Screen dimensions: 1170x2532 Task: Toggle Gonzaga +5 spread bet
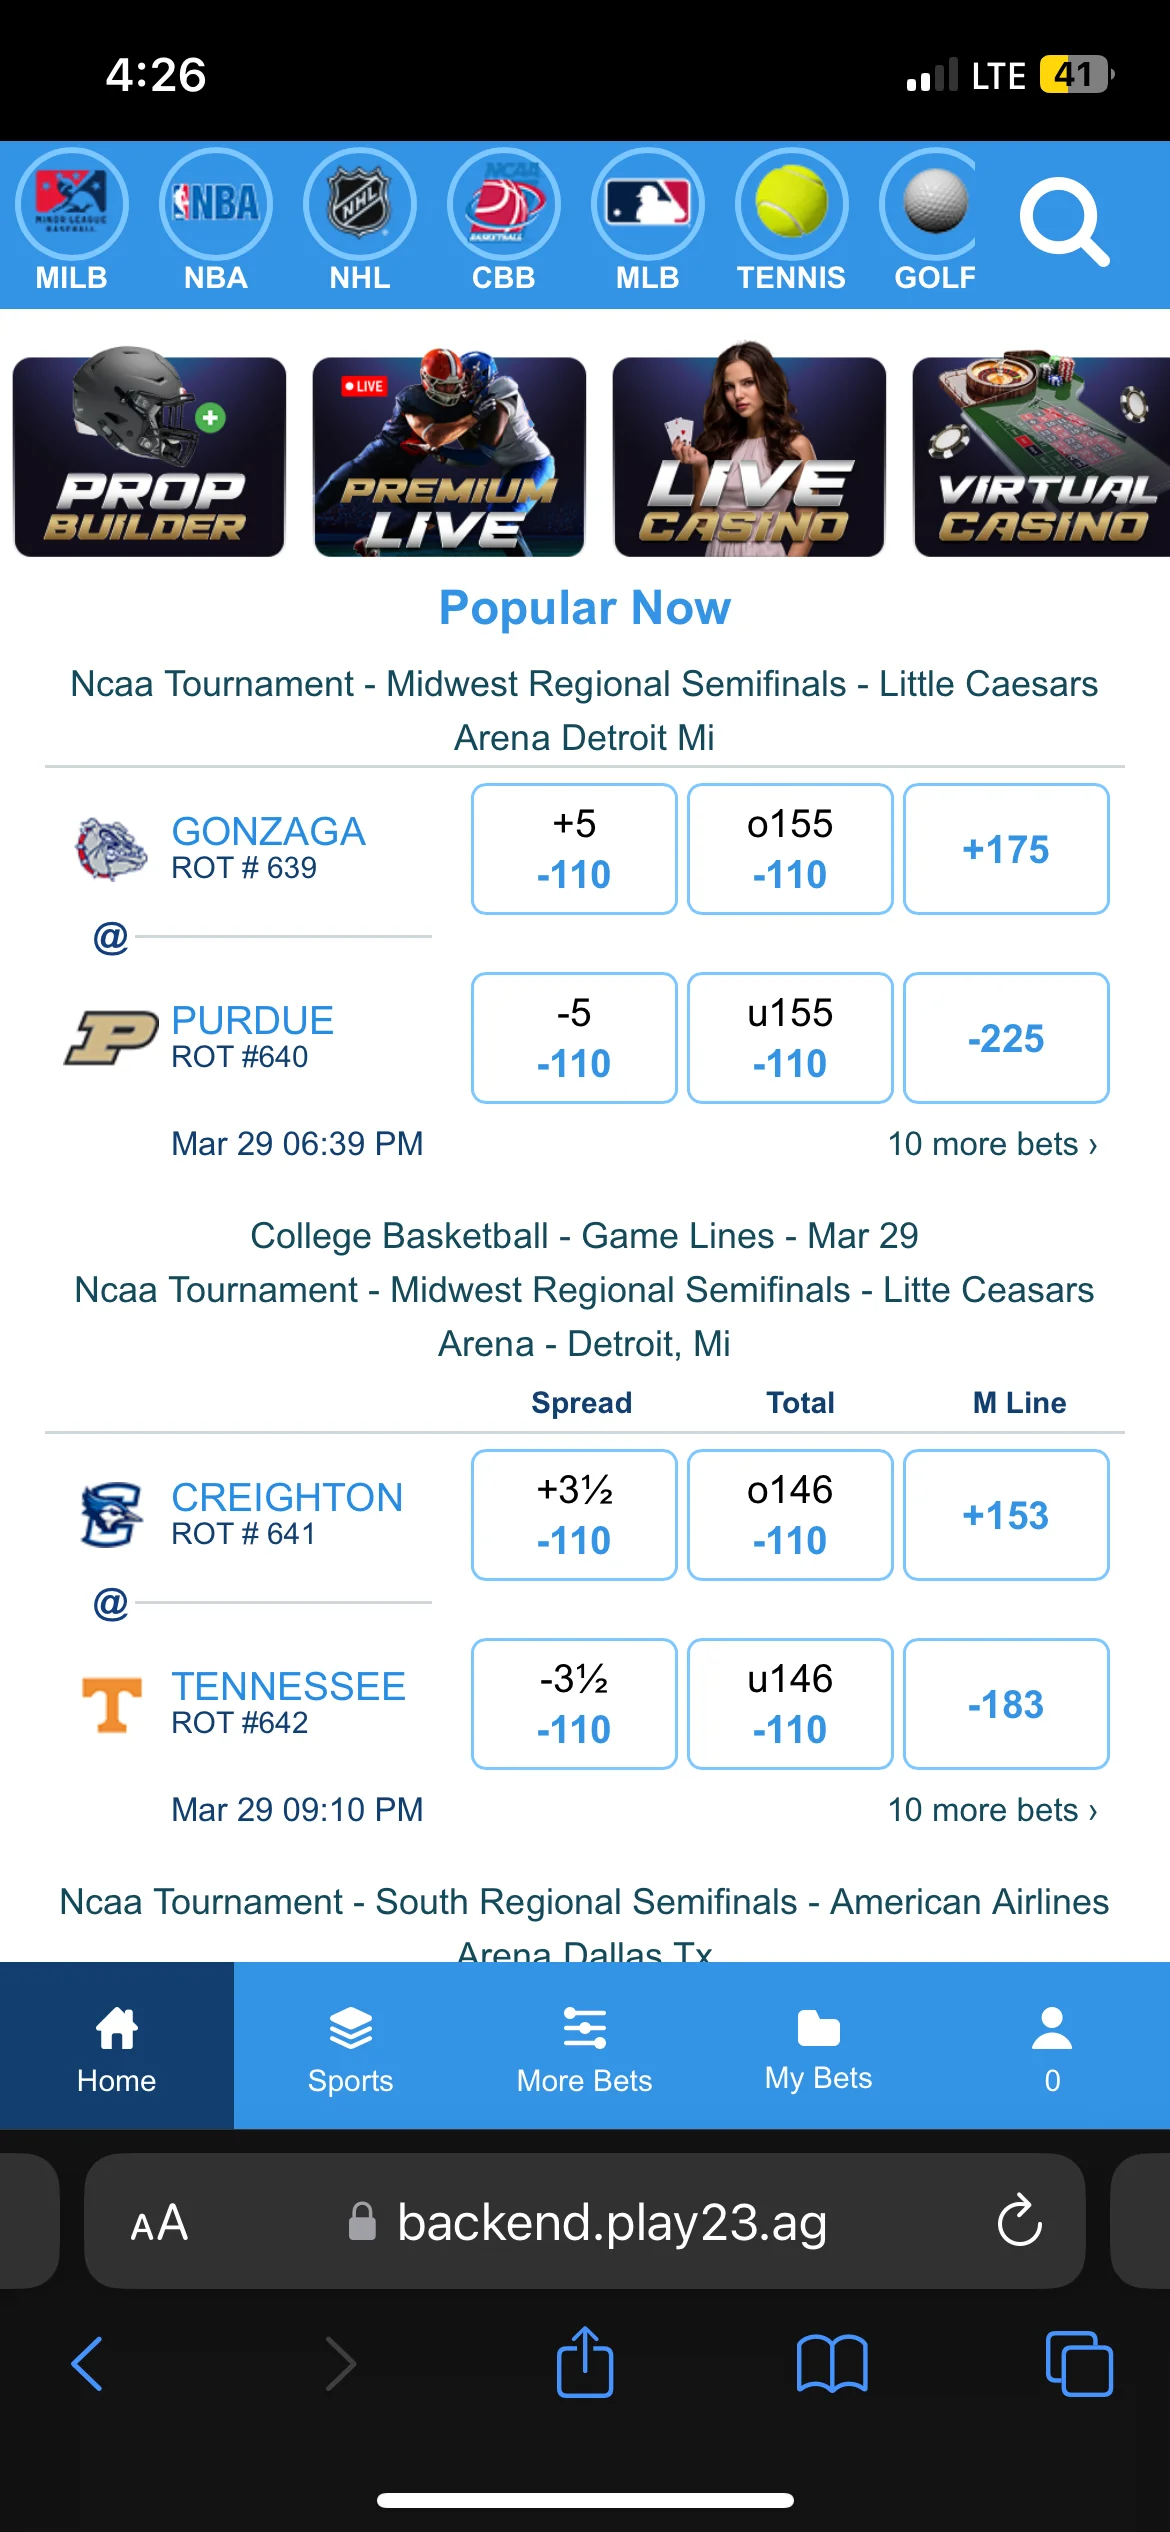[x=574, y=849]
